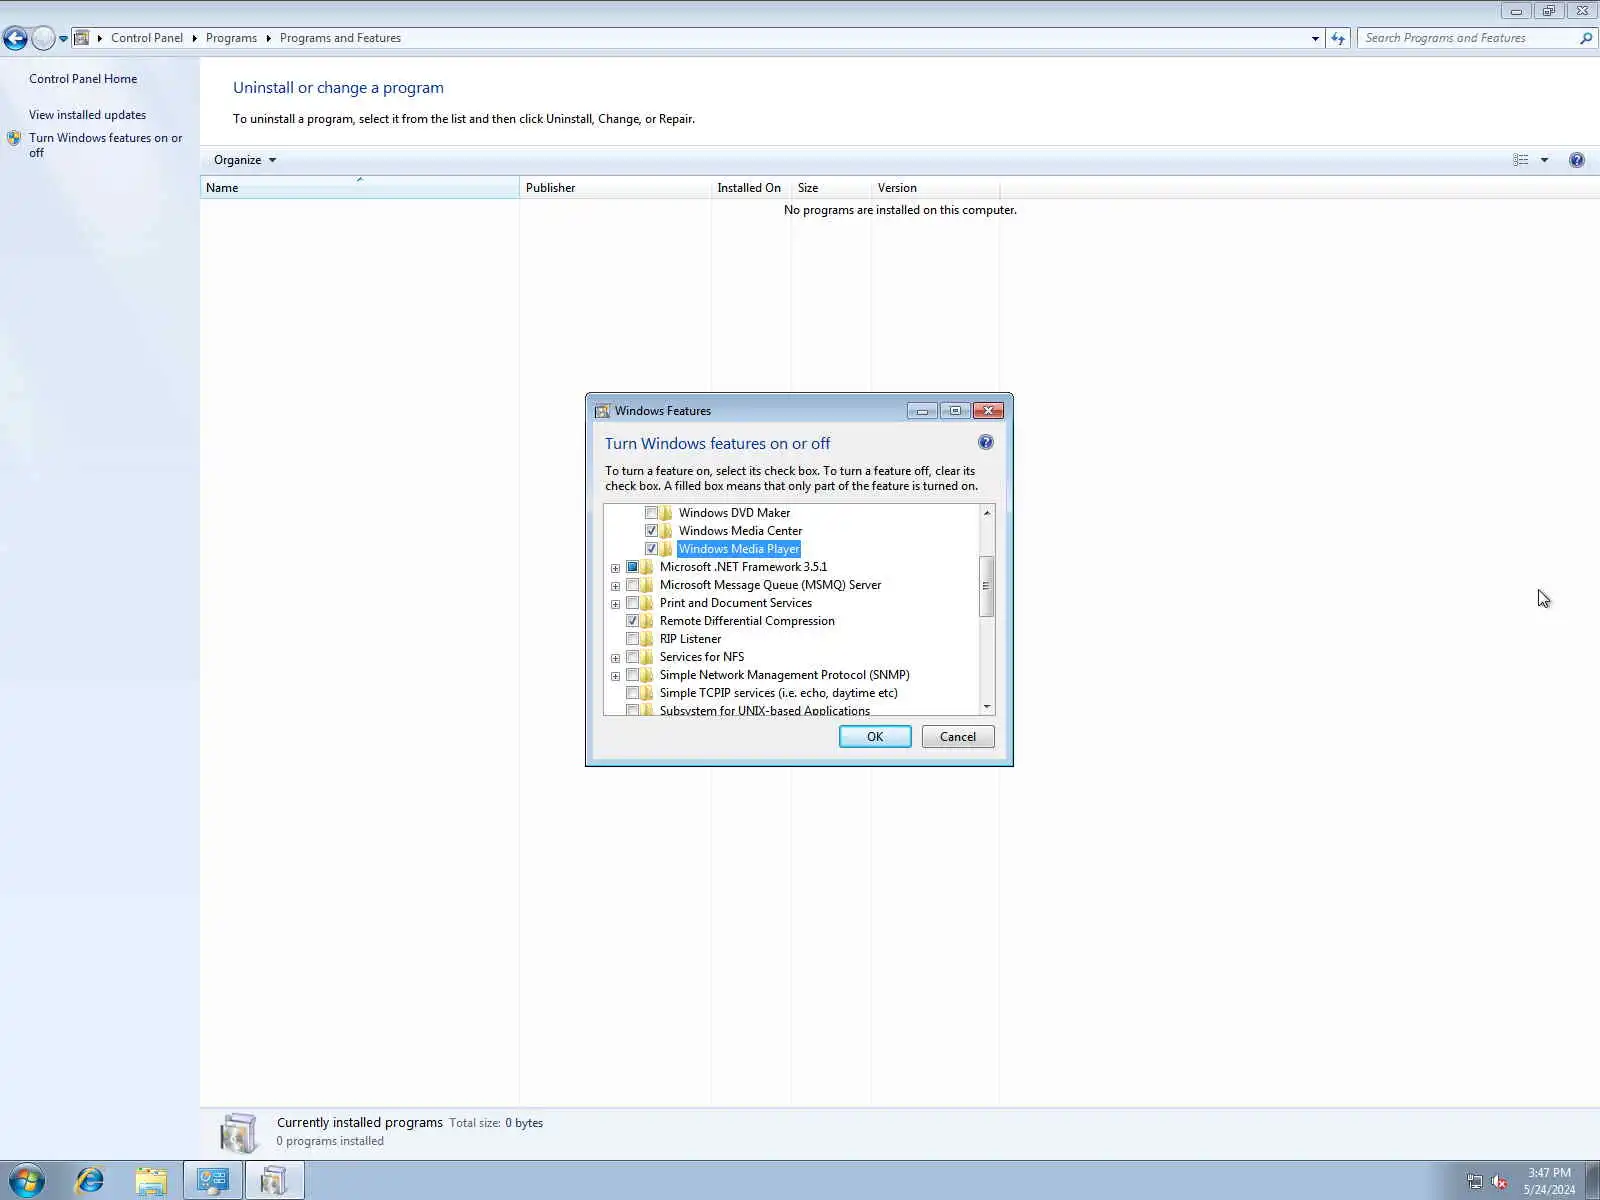Click the Programs and Features breadcrumb
The image size is (1600, 1200).
[x=340, y=38]
